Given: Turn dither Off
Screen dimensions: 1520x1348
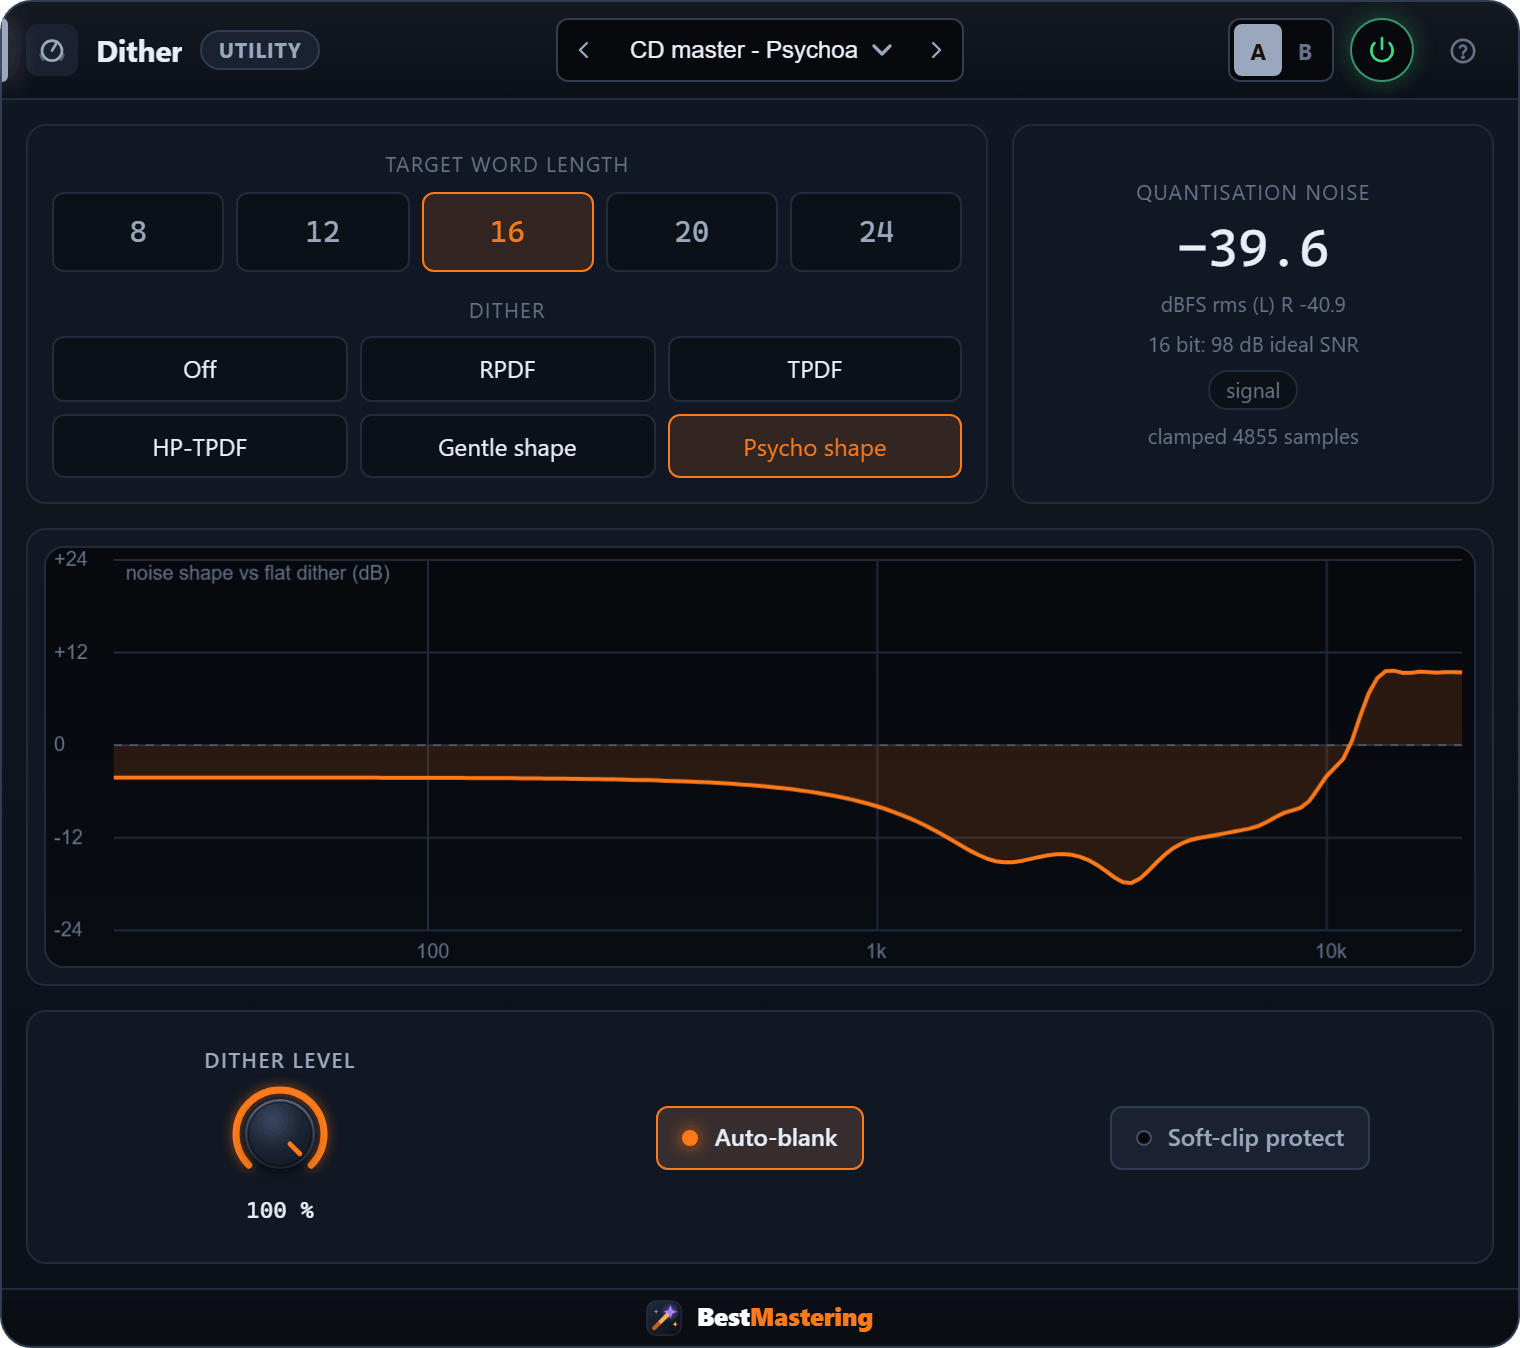Looking at the screenshot, I should pos(200,369).
